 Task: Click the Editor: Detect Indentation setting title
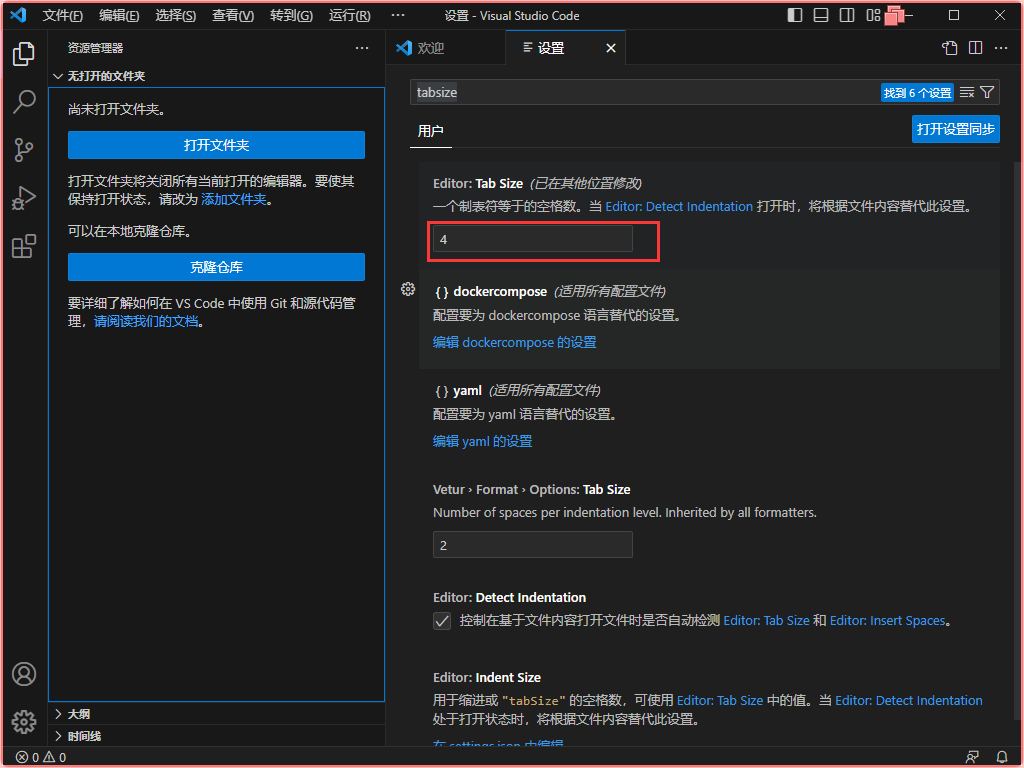pos(509,598)
